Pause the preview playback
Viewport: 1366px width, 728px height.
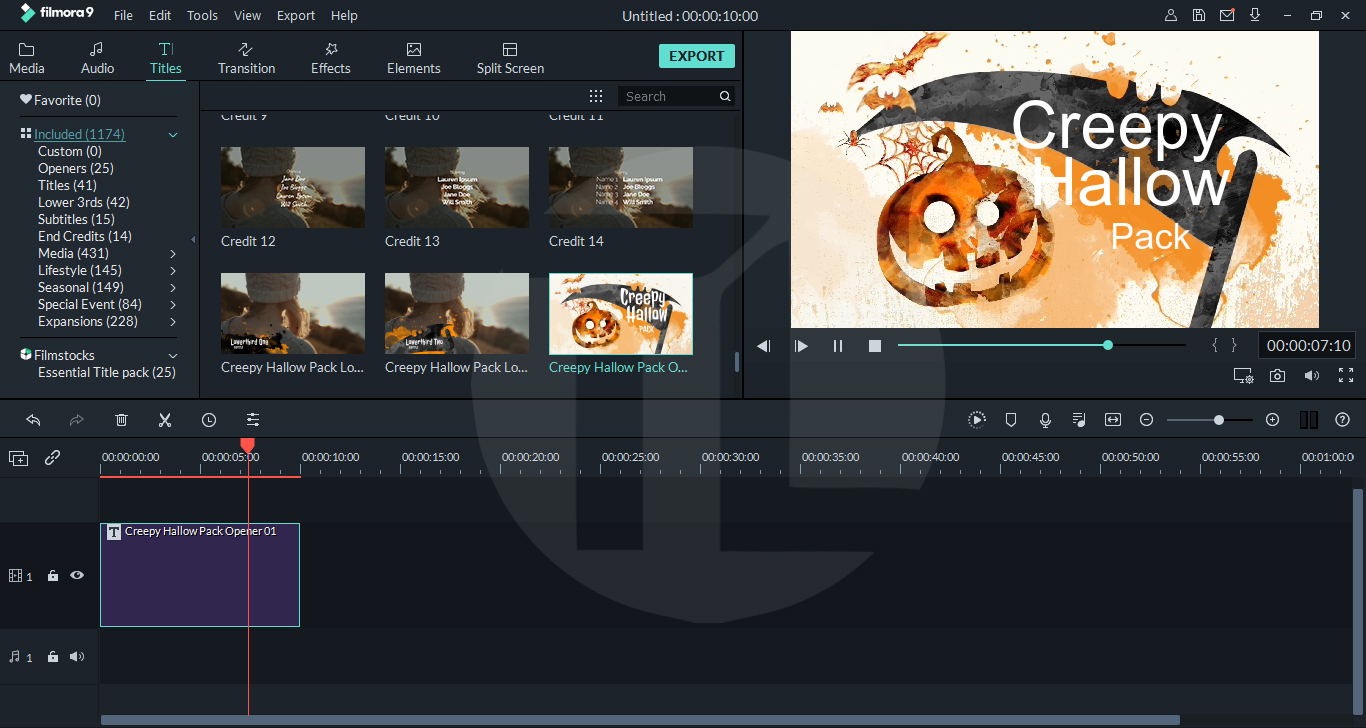tap(838, 346)
